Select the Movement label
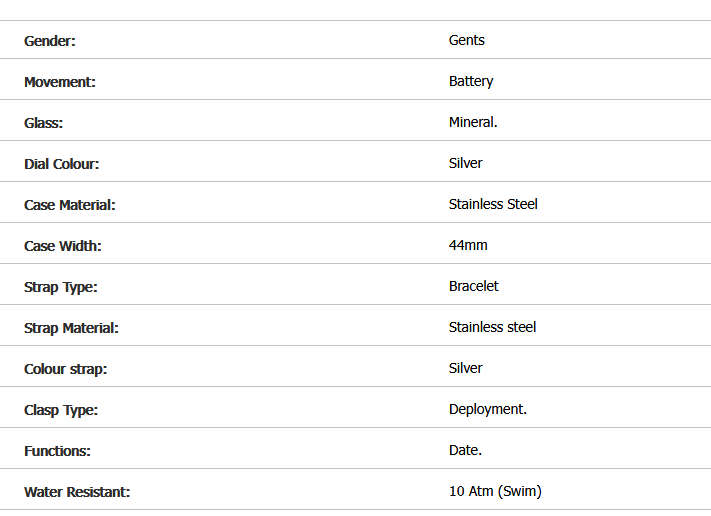711x516 pixels. point(60,82)
